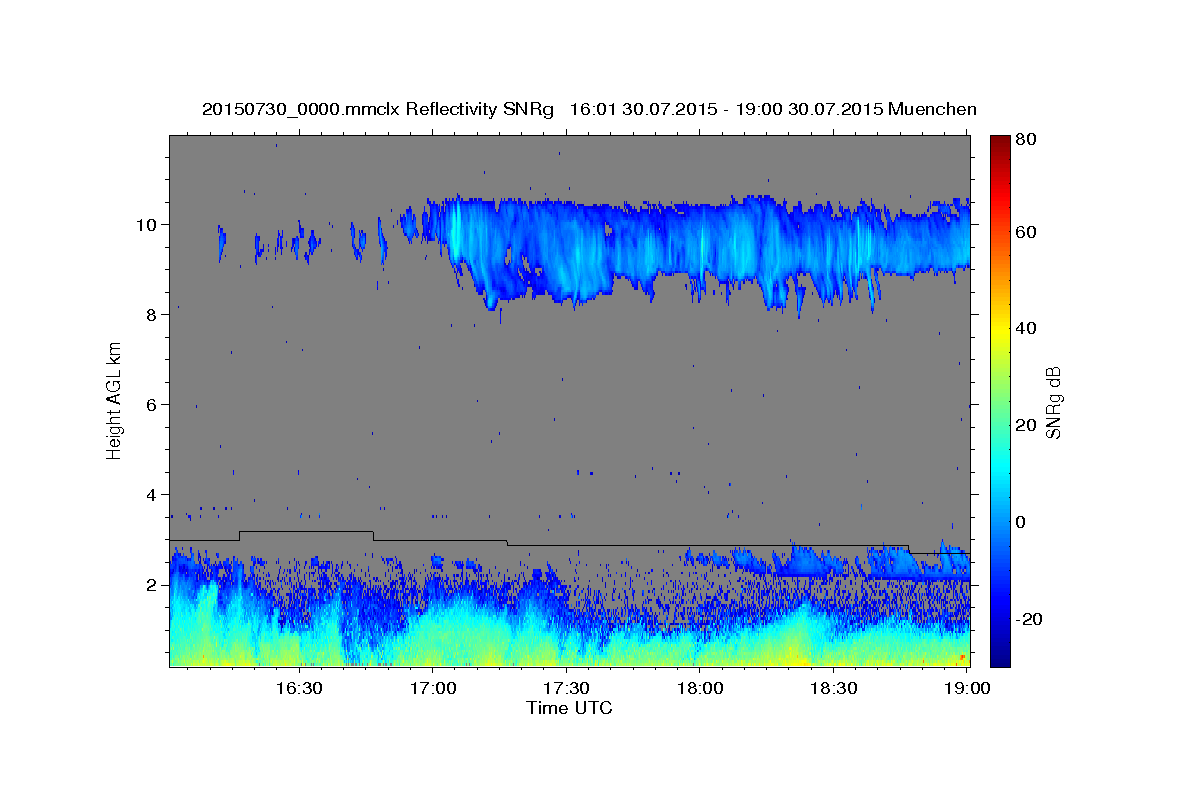Click the height tick label 6
This screenshot has height=800, width=1200.
(x=153, y=404)
